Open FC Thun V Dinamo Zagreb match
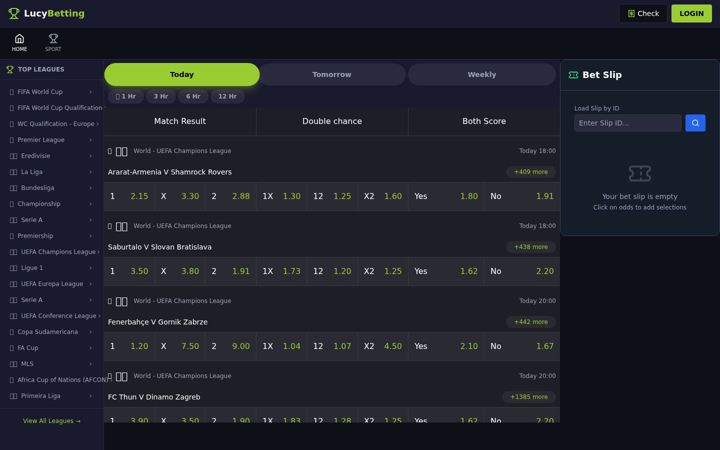Viewport: 720px width, 450px height. pos(154,397)
